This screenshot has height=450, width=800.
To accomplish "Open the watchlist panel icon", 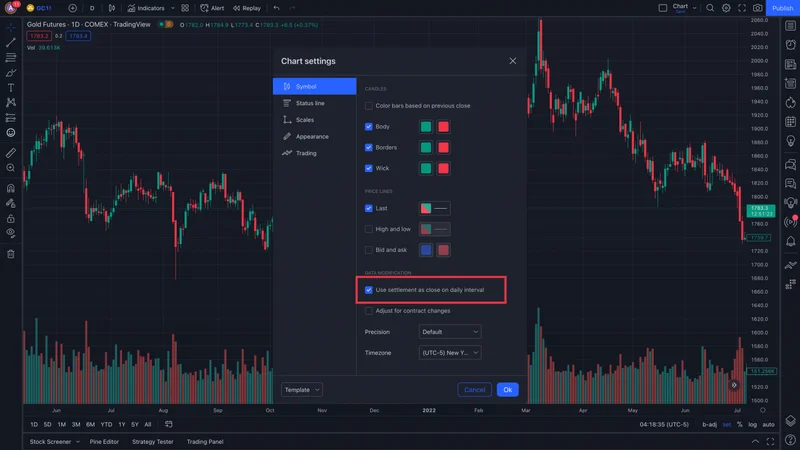I will 790,26.
